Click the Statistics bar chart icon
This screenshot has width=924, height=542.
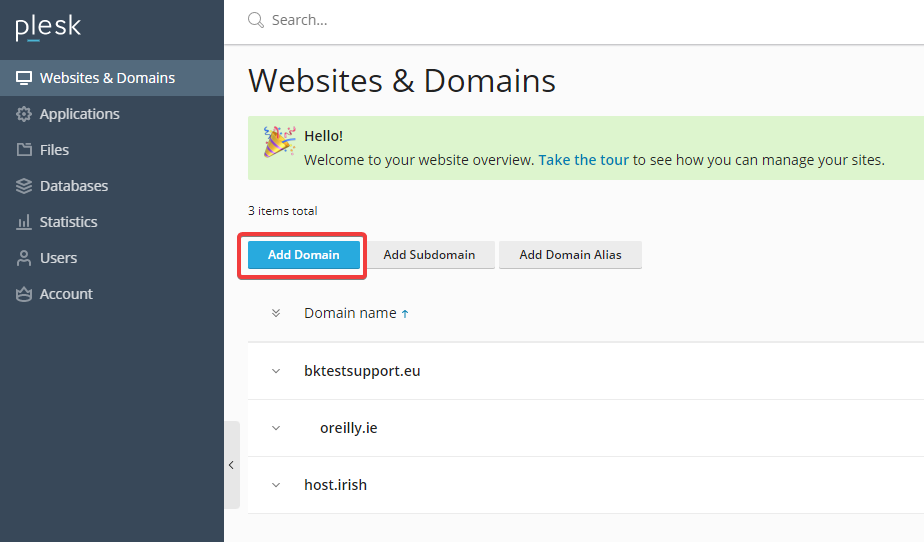[24, 222]
